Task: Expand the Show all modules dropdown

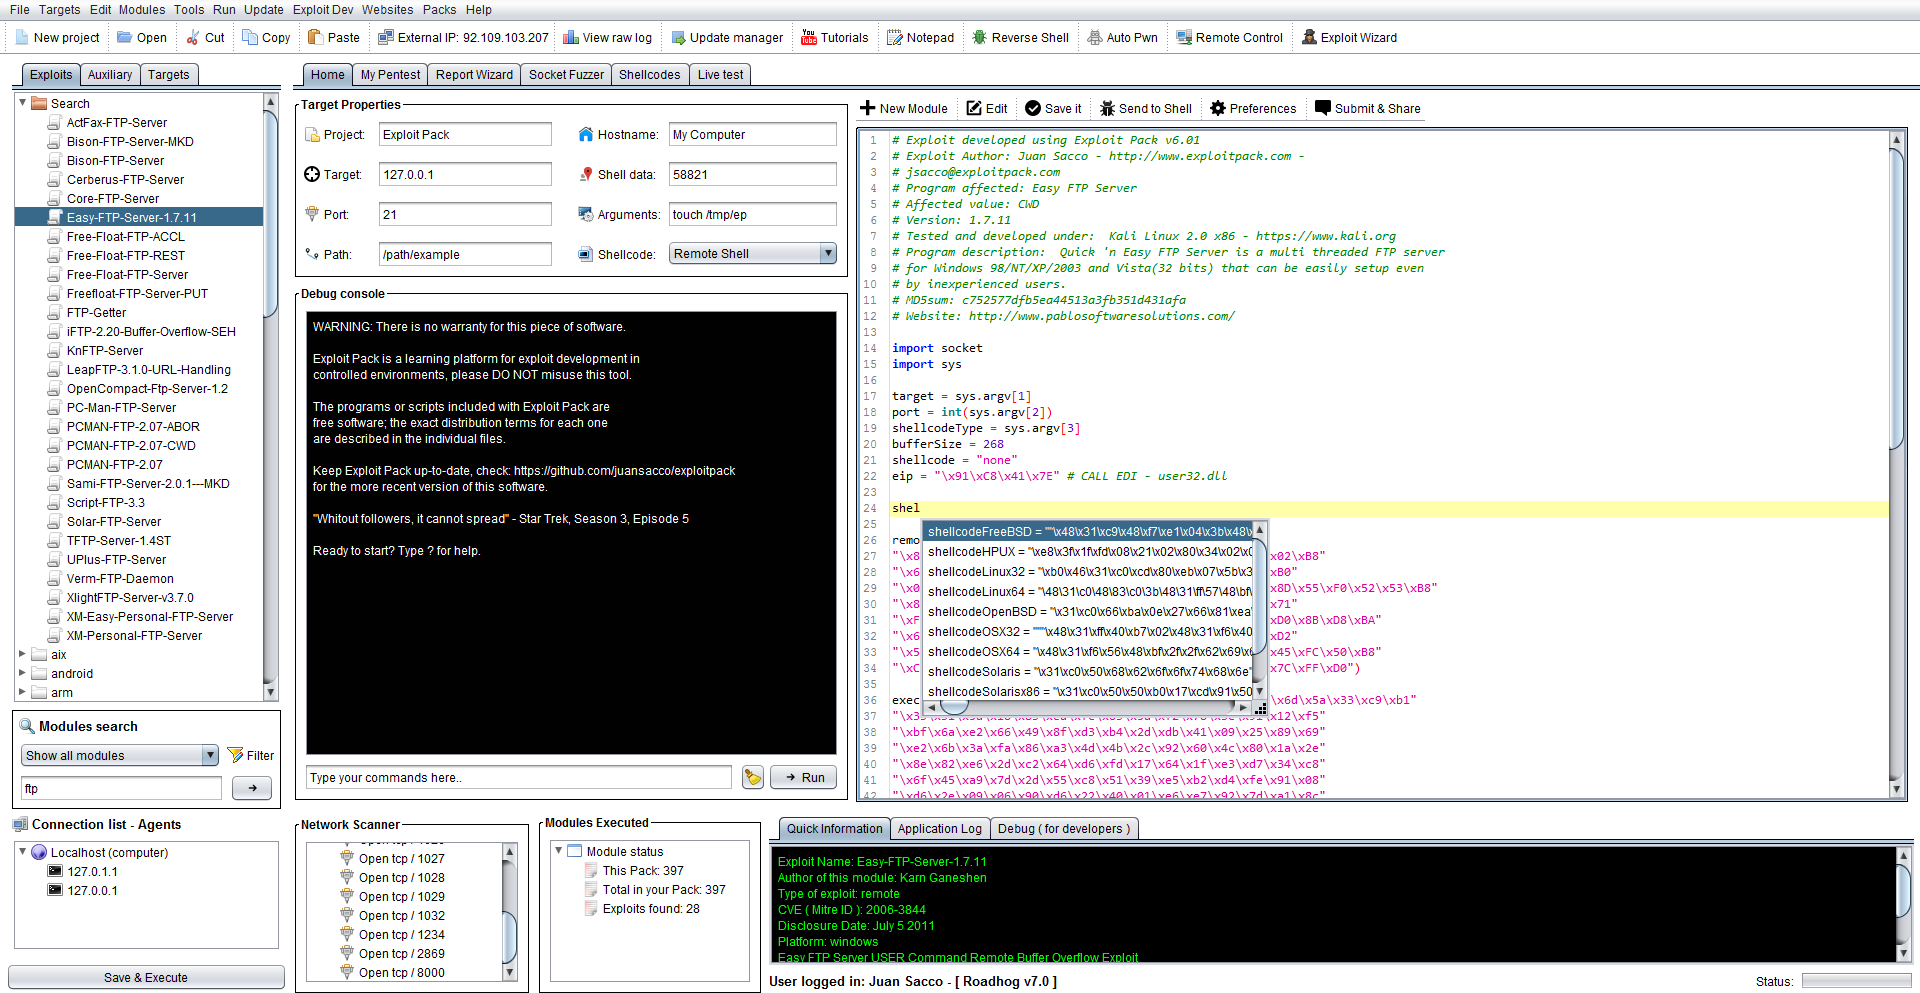Action: (210, 756)
